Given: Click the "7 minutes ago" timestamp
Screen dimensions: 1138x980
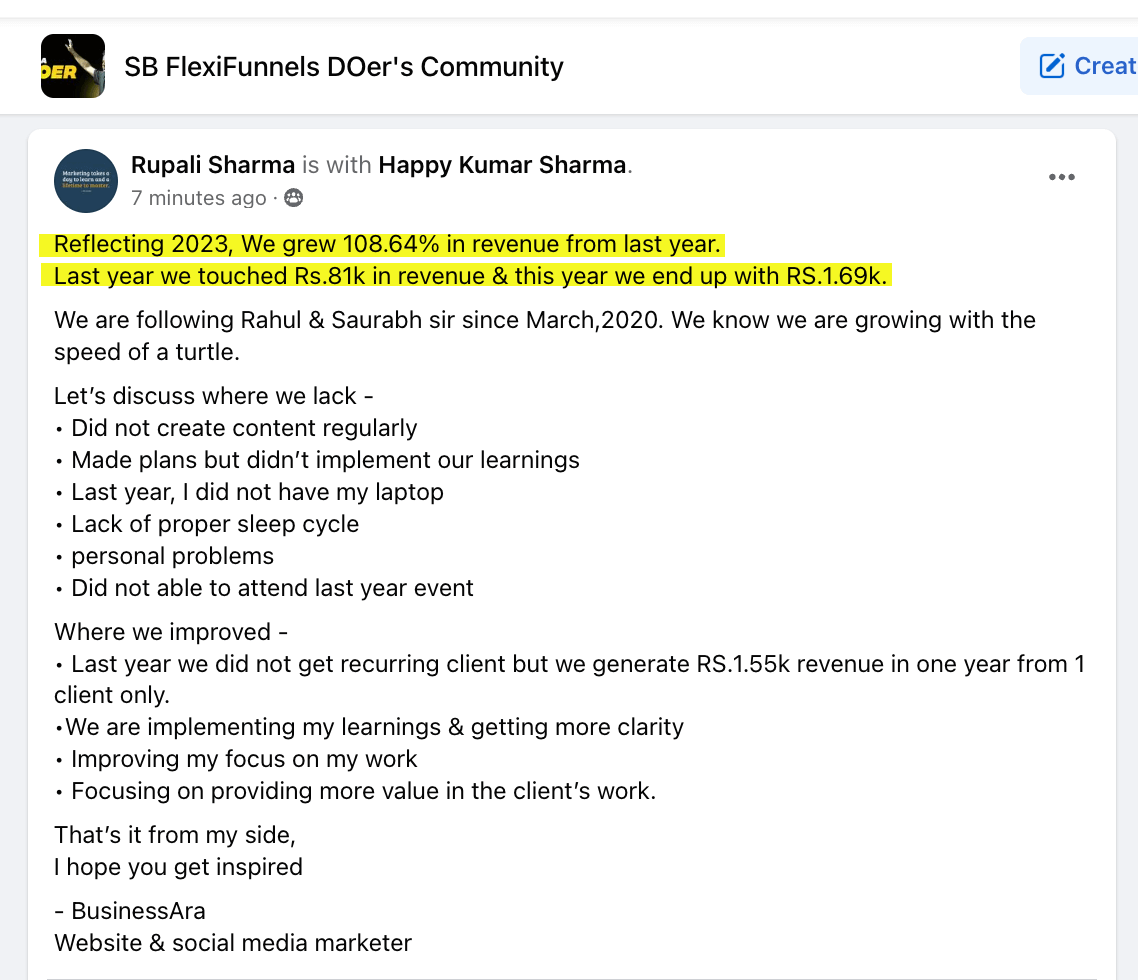Looking at the screenshot, I should point(198,198).
